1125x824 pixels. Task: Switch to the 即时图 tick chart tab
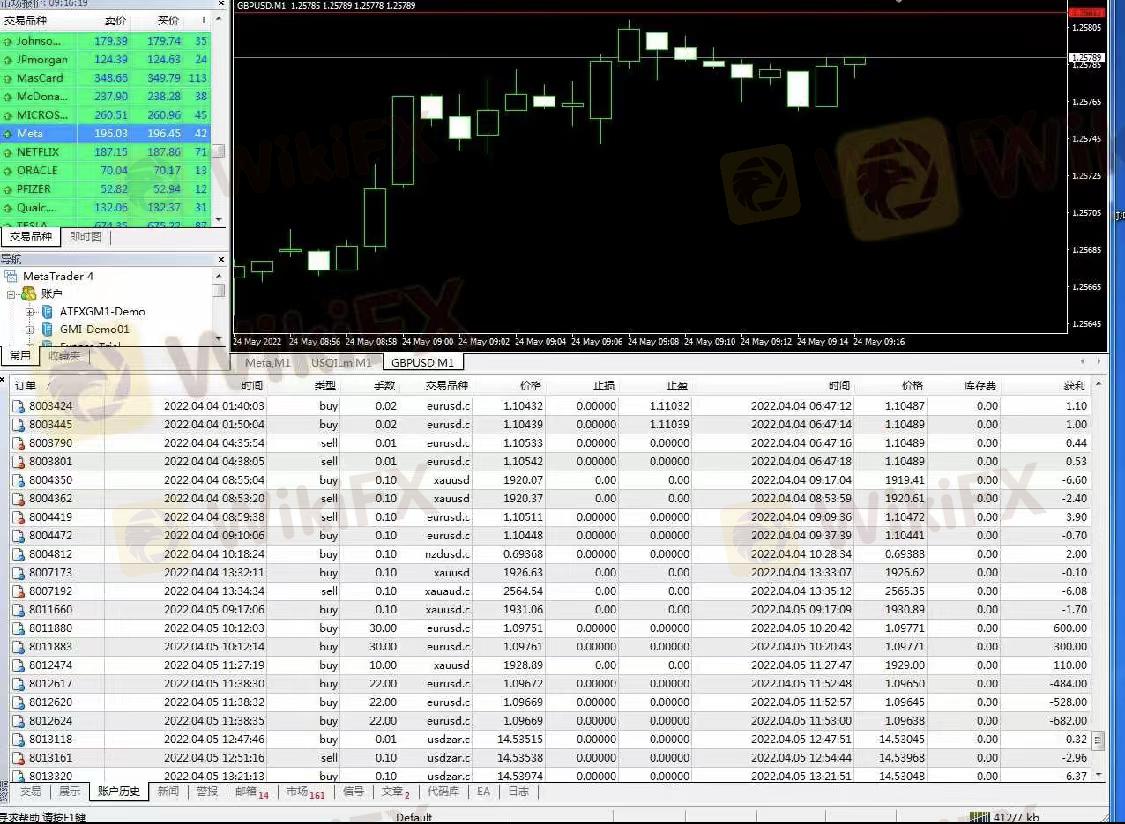click(86, 237)
